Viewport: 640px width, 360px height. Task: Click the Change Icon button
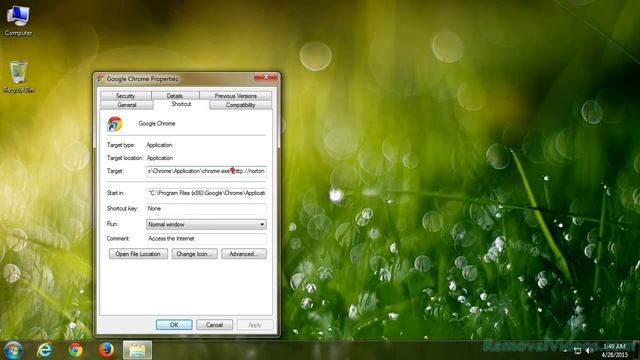(194, 254)
